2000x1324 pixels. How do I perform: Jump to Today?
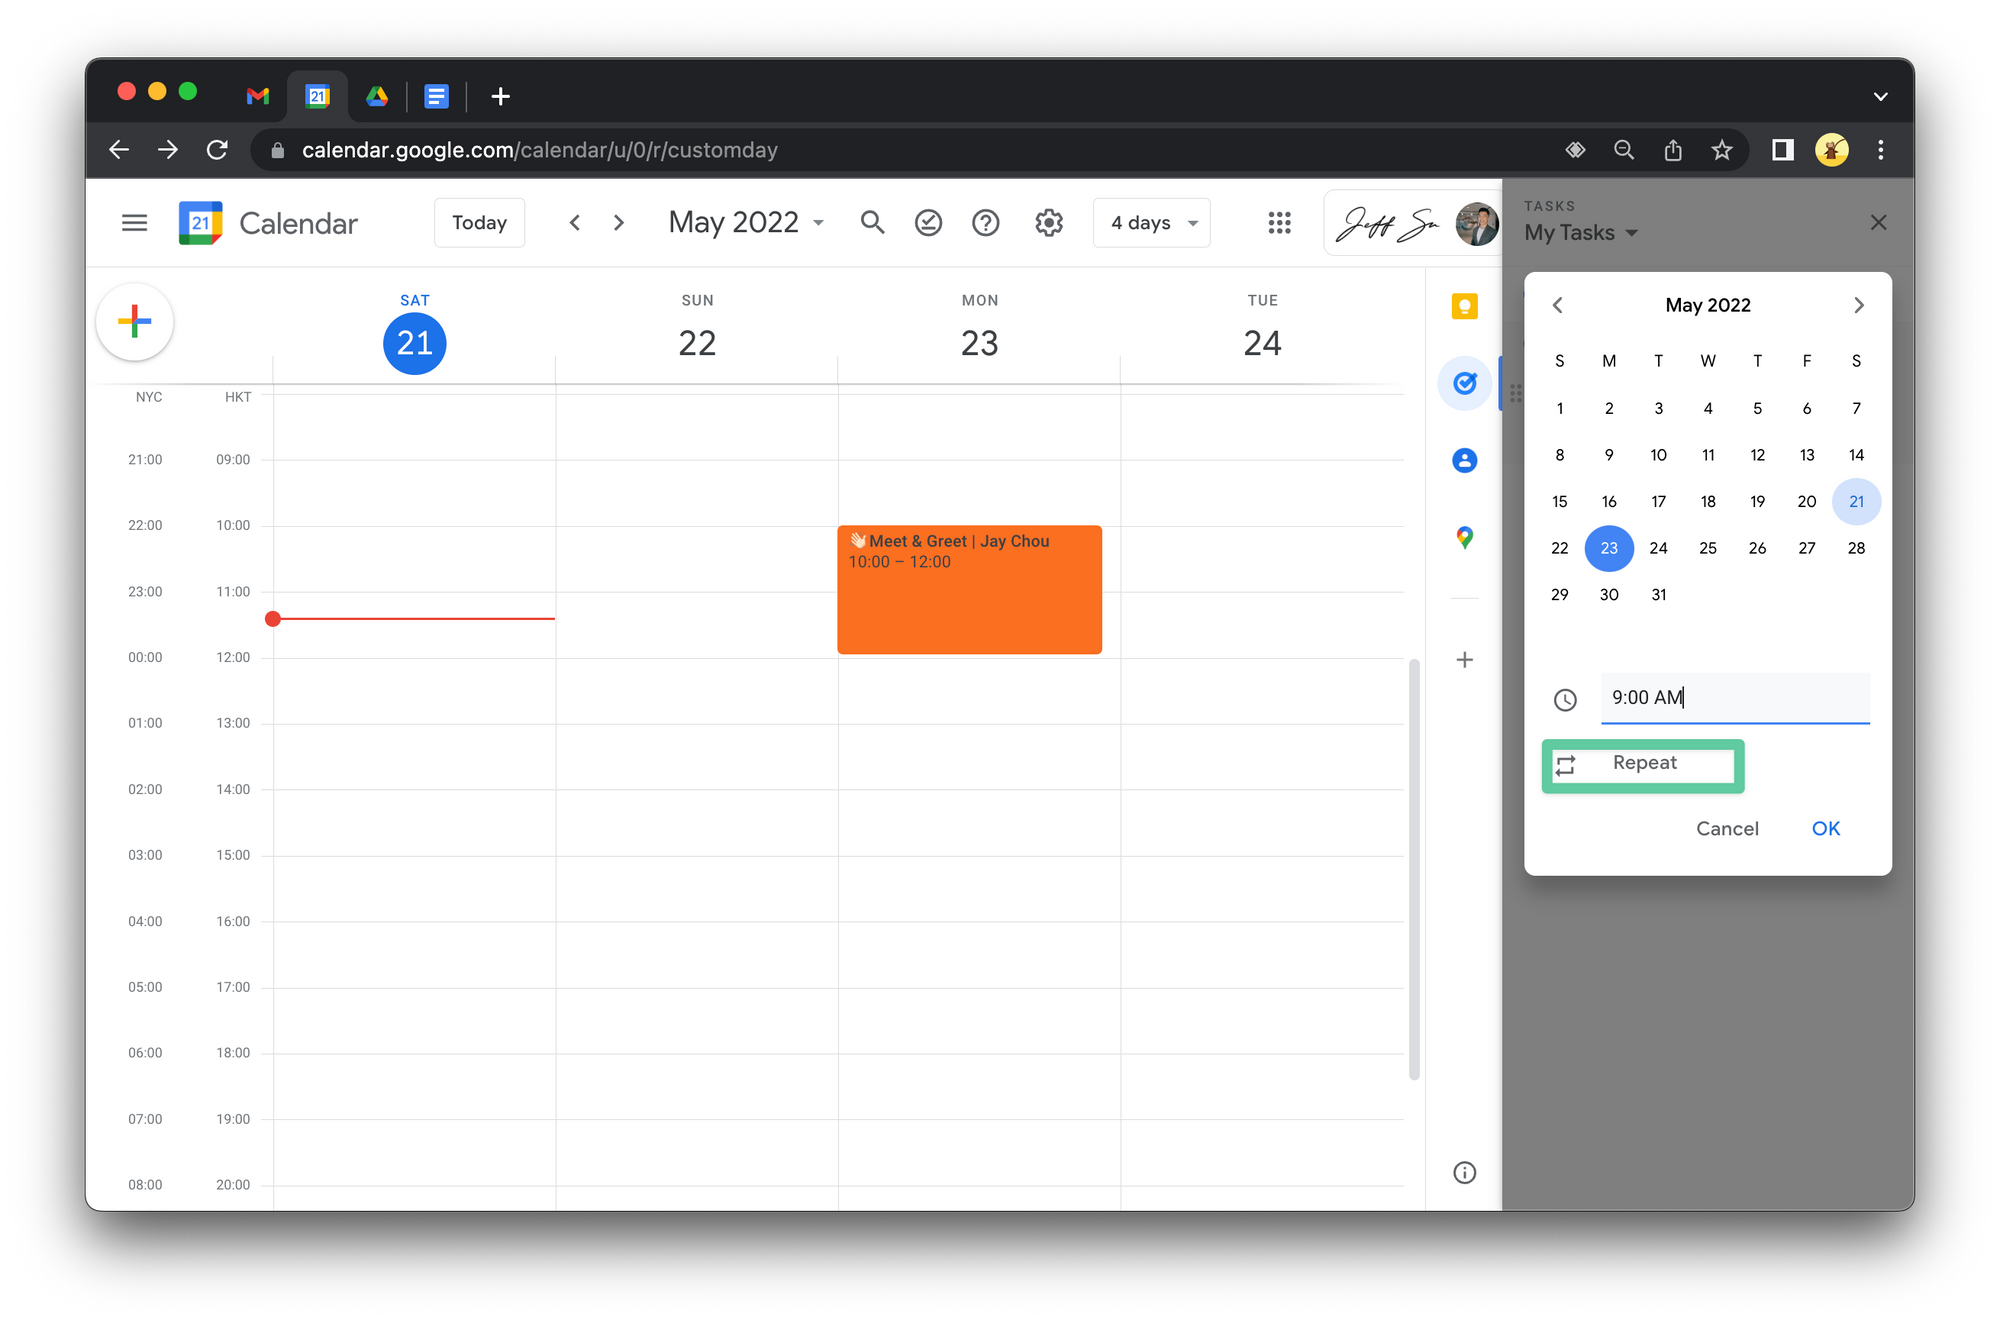click(479, 223)
